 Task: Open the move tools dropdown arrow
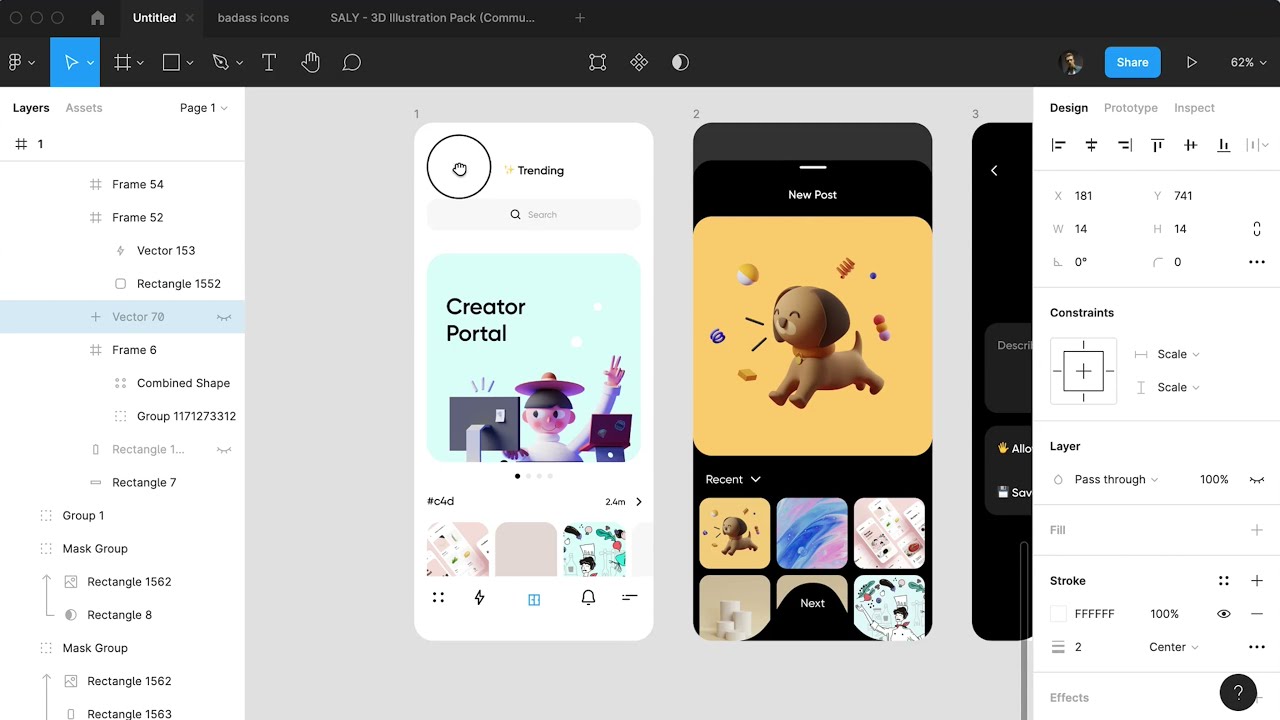click(90, 63)
